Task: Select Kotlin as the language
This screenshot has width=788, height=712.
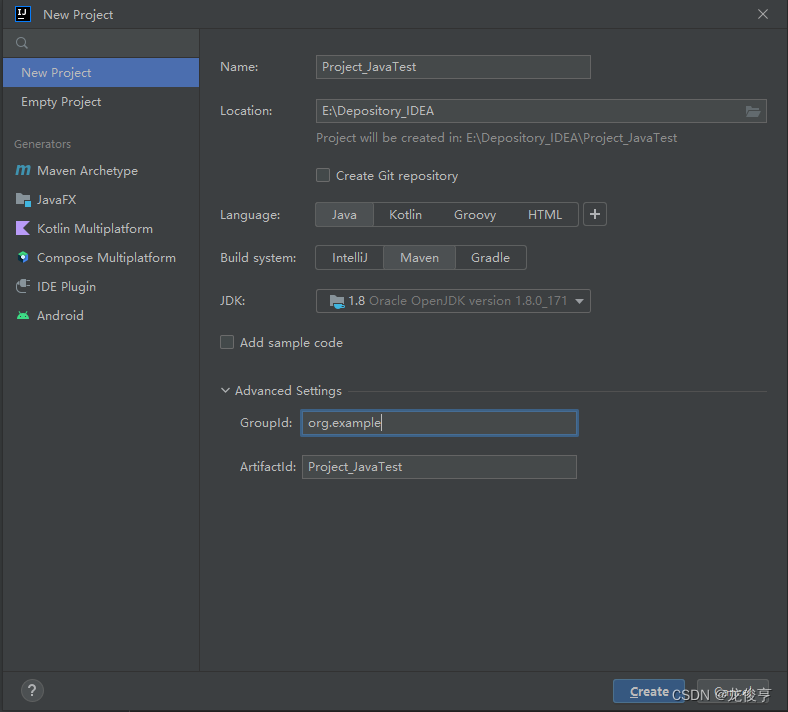Action: tap(405, 215)
